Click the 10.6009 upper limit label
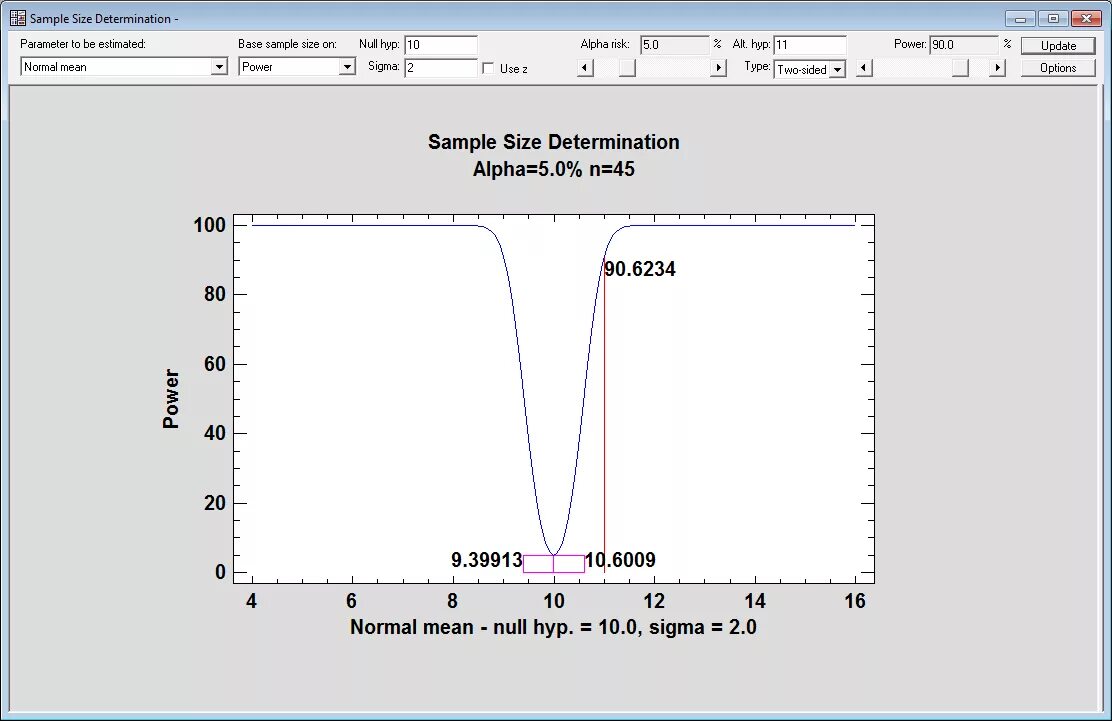The width and height of the screenshot is (1112, 721). click(x=620, y=560)
